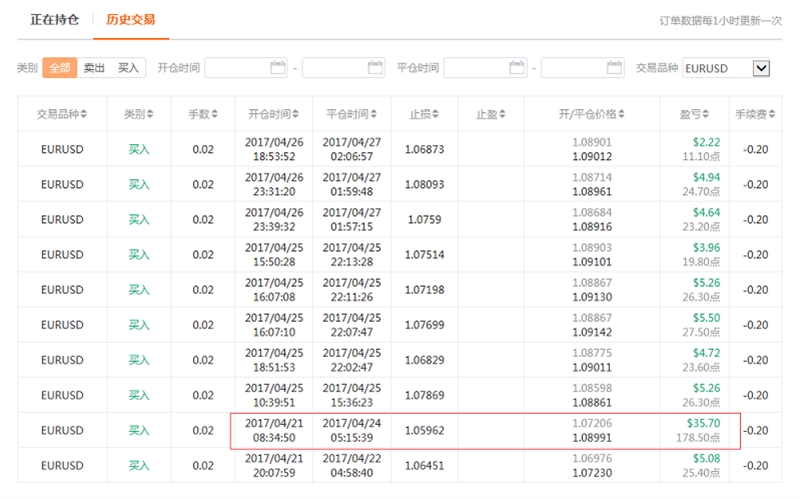Click the 11.10点 points value

click(x=701, y=157)
